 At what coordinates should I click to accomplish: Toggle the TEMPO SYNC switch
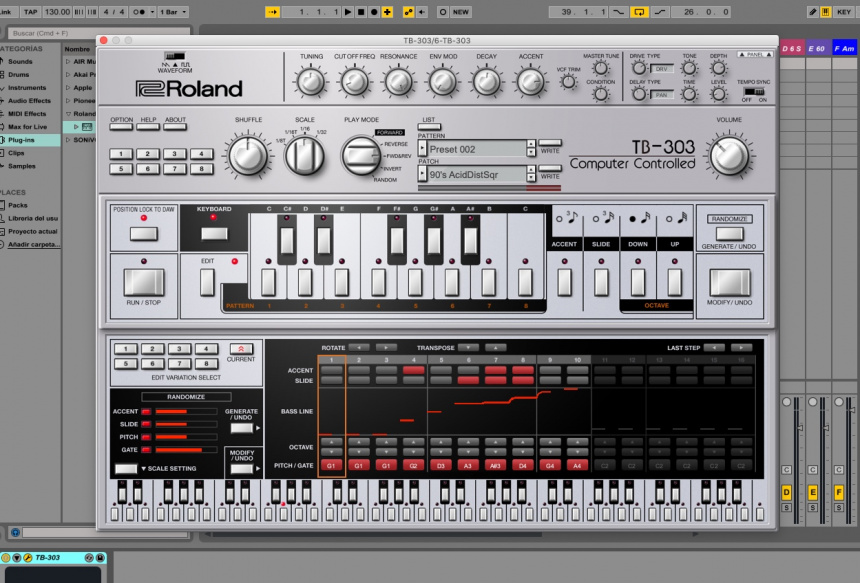tap(753, 90)
